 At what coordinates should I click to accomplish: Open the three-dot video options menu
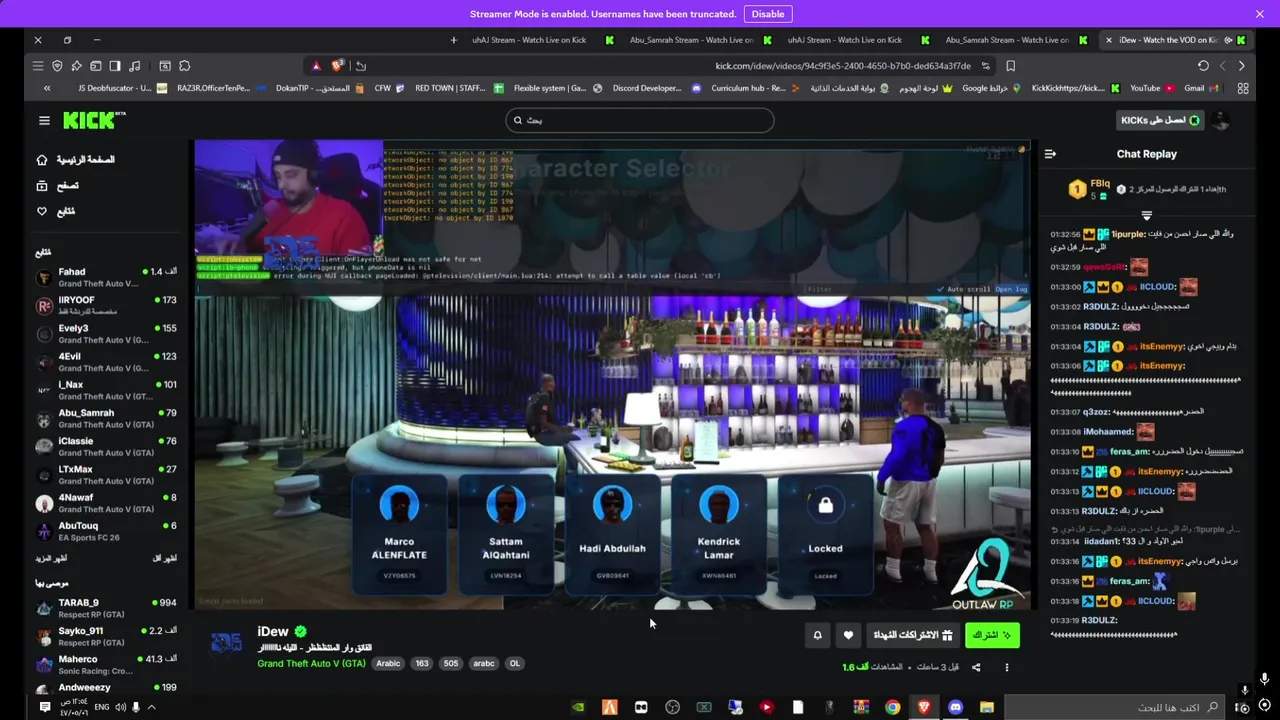coord(1007,667)
